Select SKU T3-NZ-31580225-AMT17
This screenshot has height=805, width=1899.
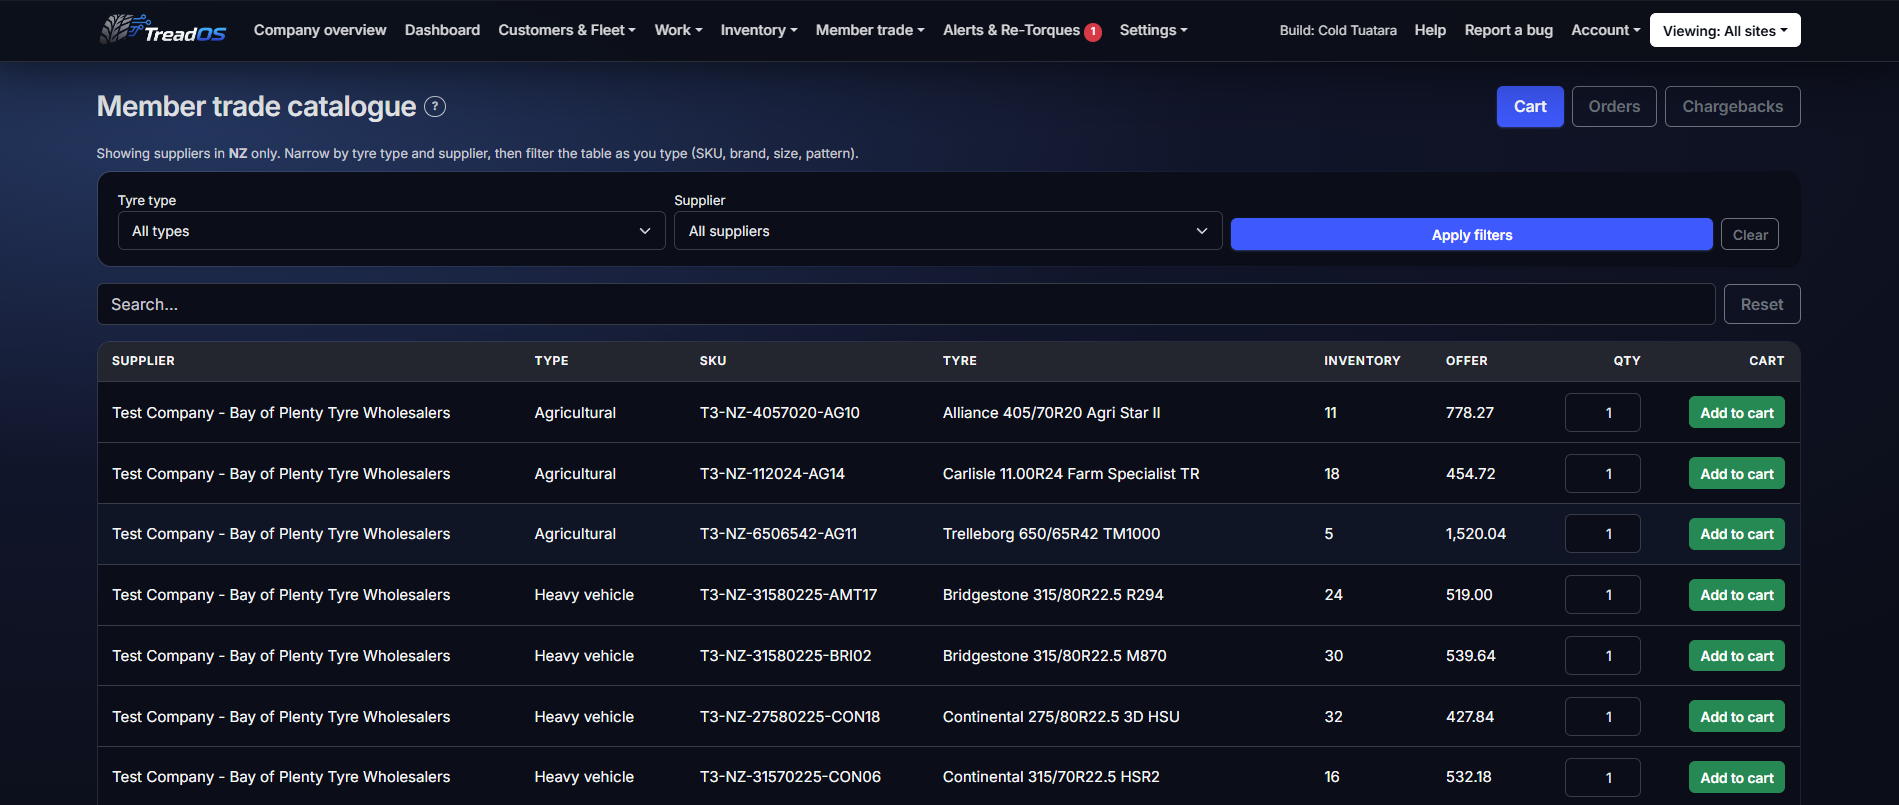coord(788,595)
